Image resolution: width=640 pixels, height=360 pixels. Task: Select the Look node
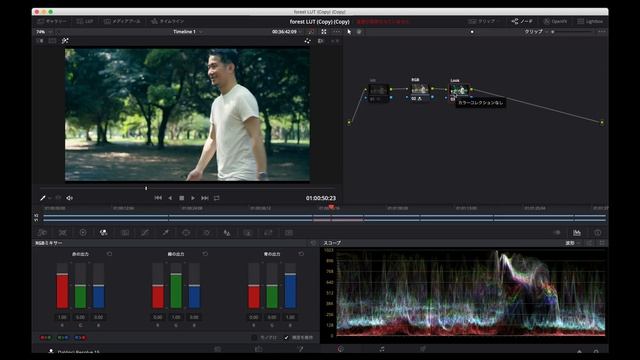tap(459, 89)
